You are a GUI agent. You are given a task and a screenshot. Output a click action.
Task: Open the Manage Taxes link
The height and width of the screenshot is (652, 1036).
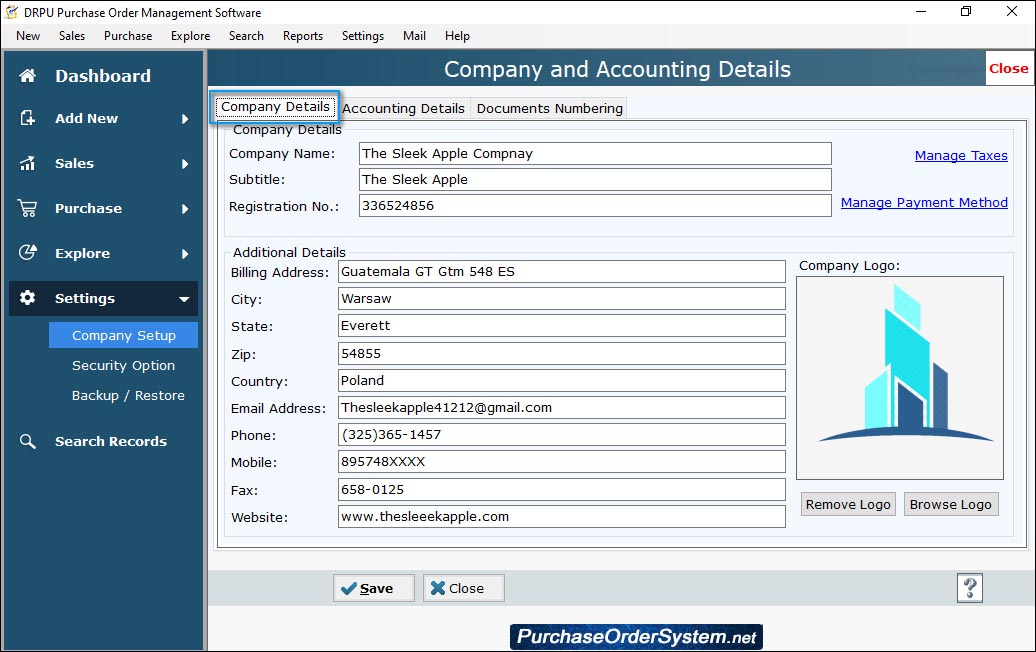point(961,156)
